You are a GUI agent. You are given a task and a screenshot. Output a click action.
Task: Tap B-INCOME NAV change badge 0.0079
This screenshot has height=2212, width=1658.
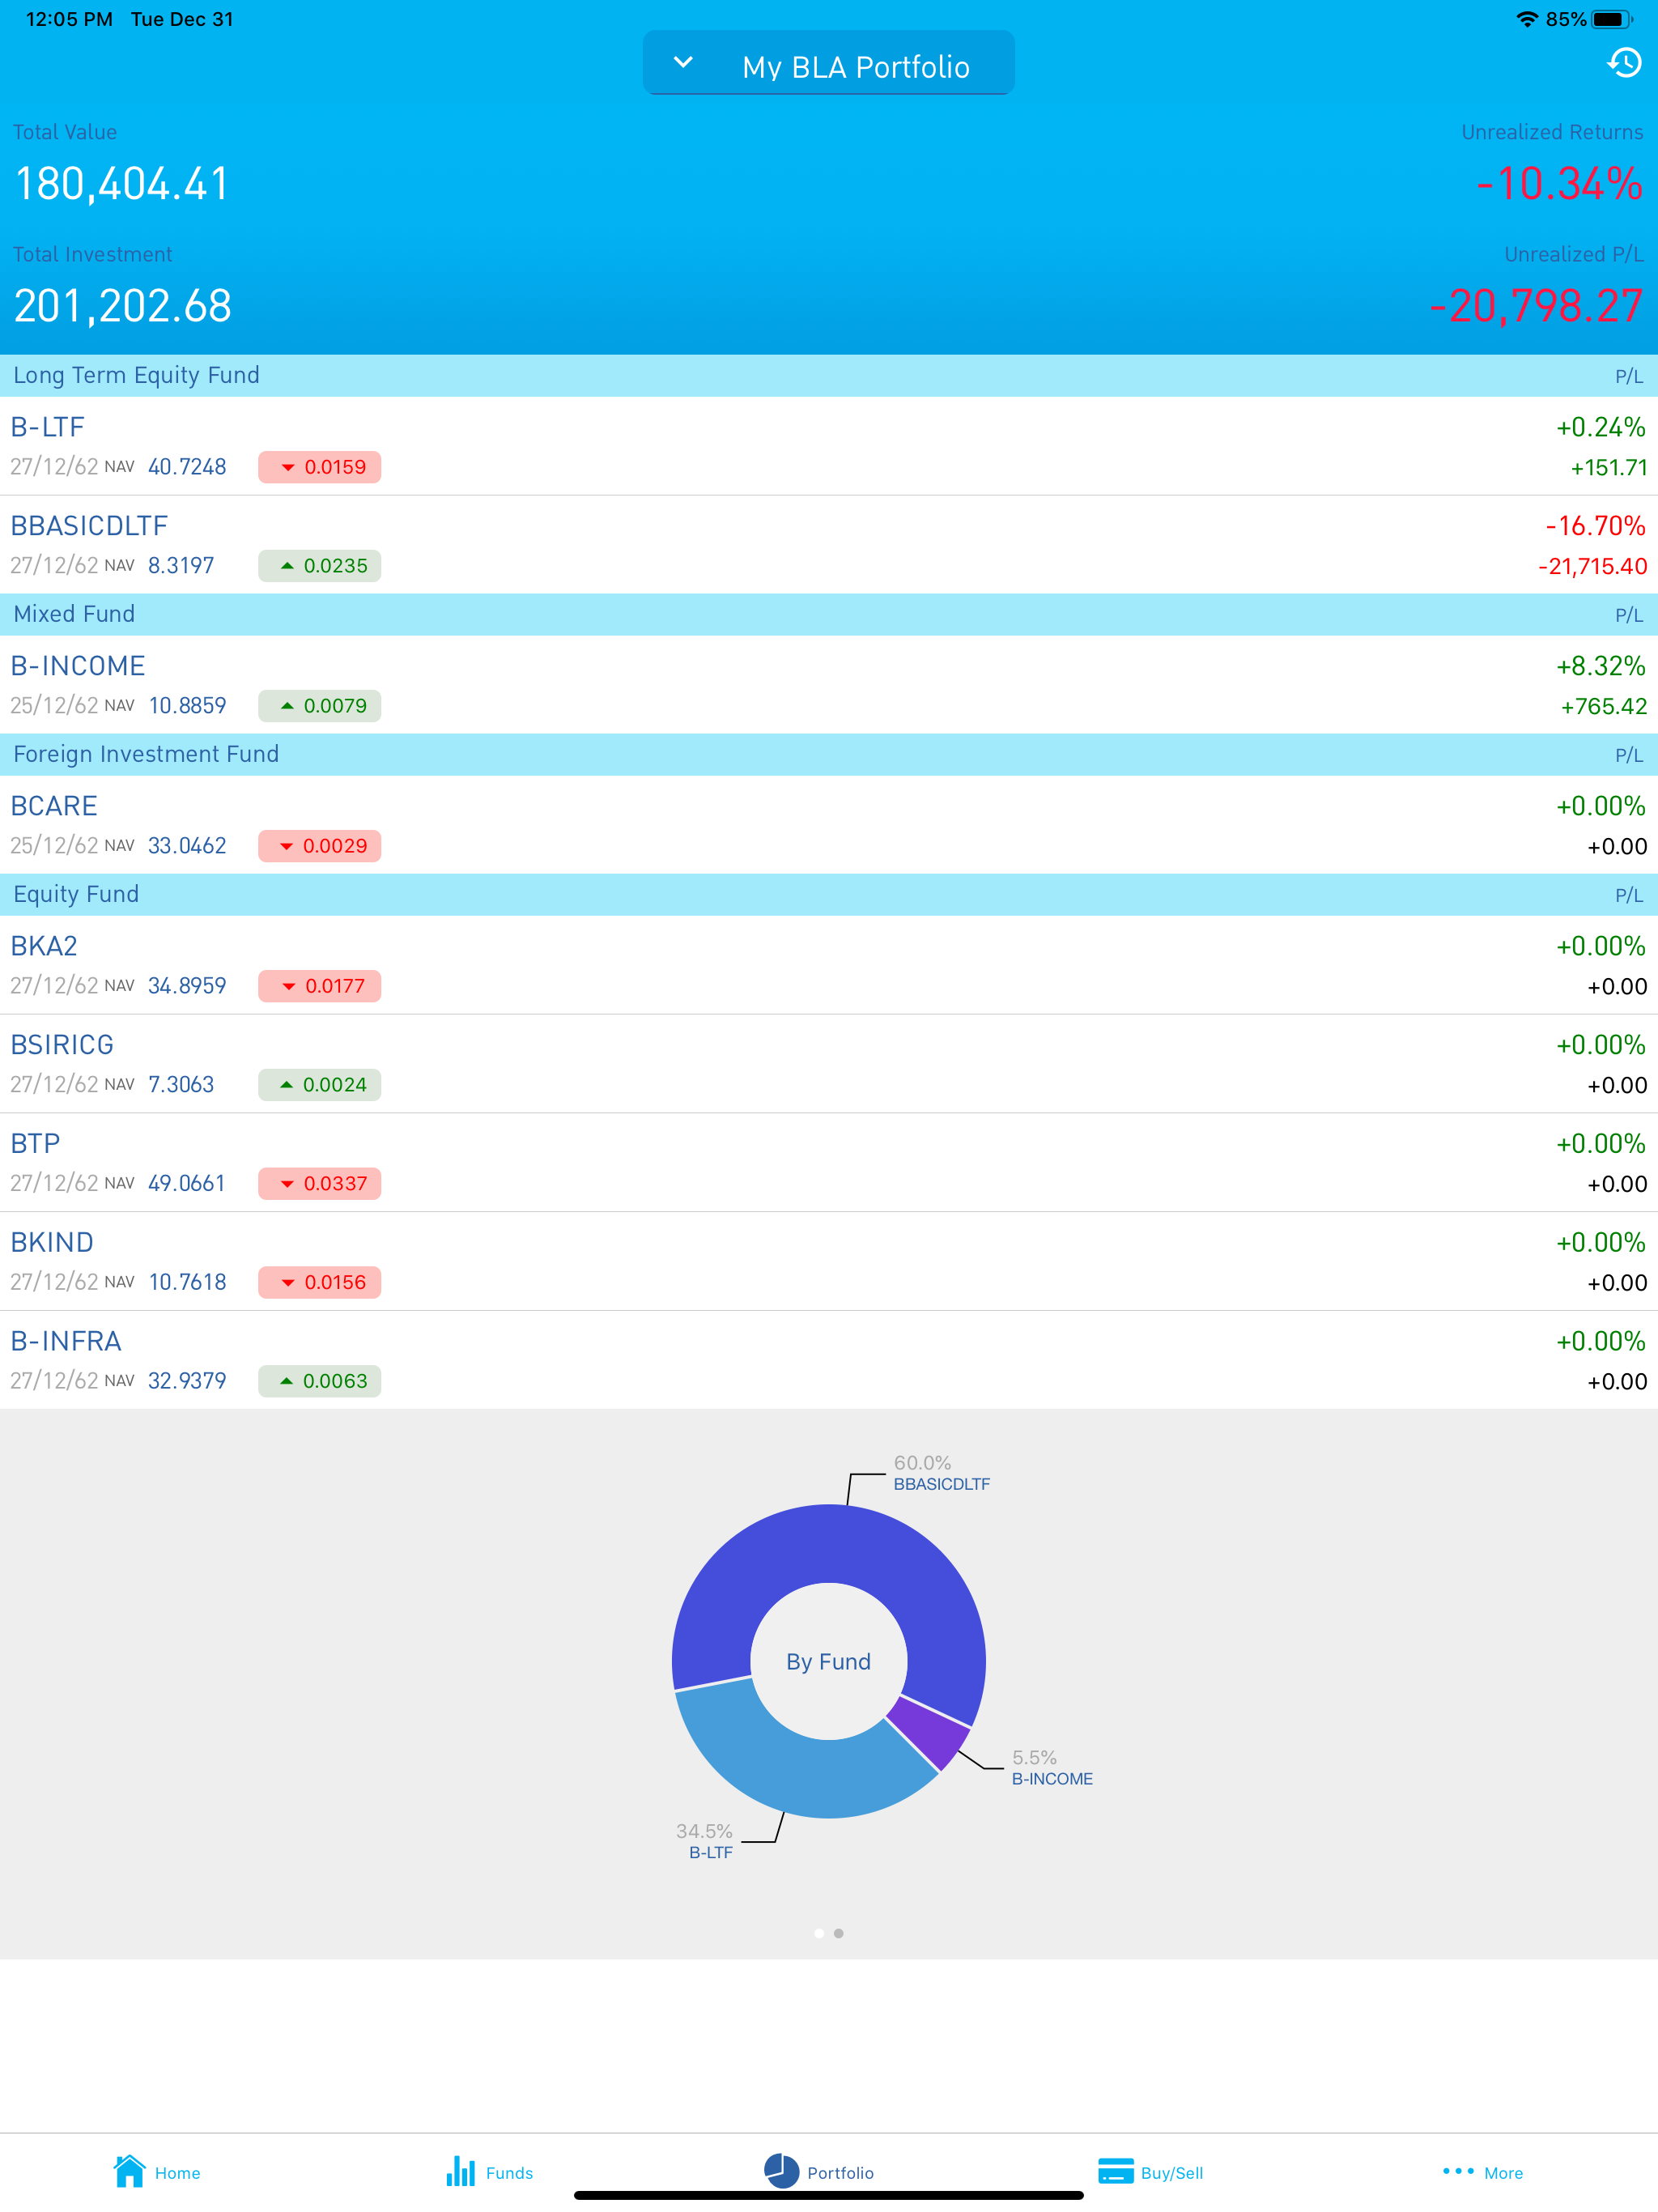tap(319, 706)
